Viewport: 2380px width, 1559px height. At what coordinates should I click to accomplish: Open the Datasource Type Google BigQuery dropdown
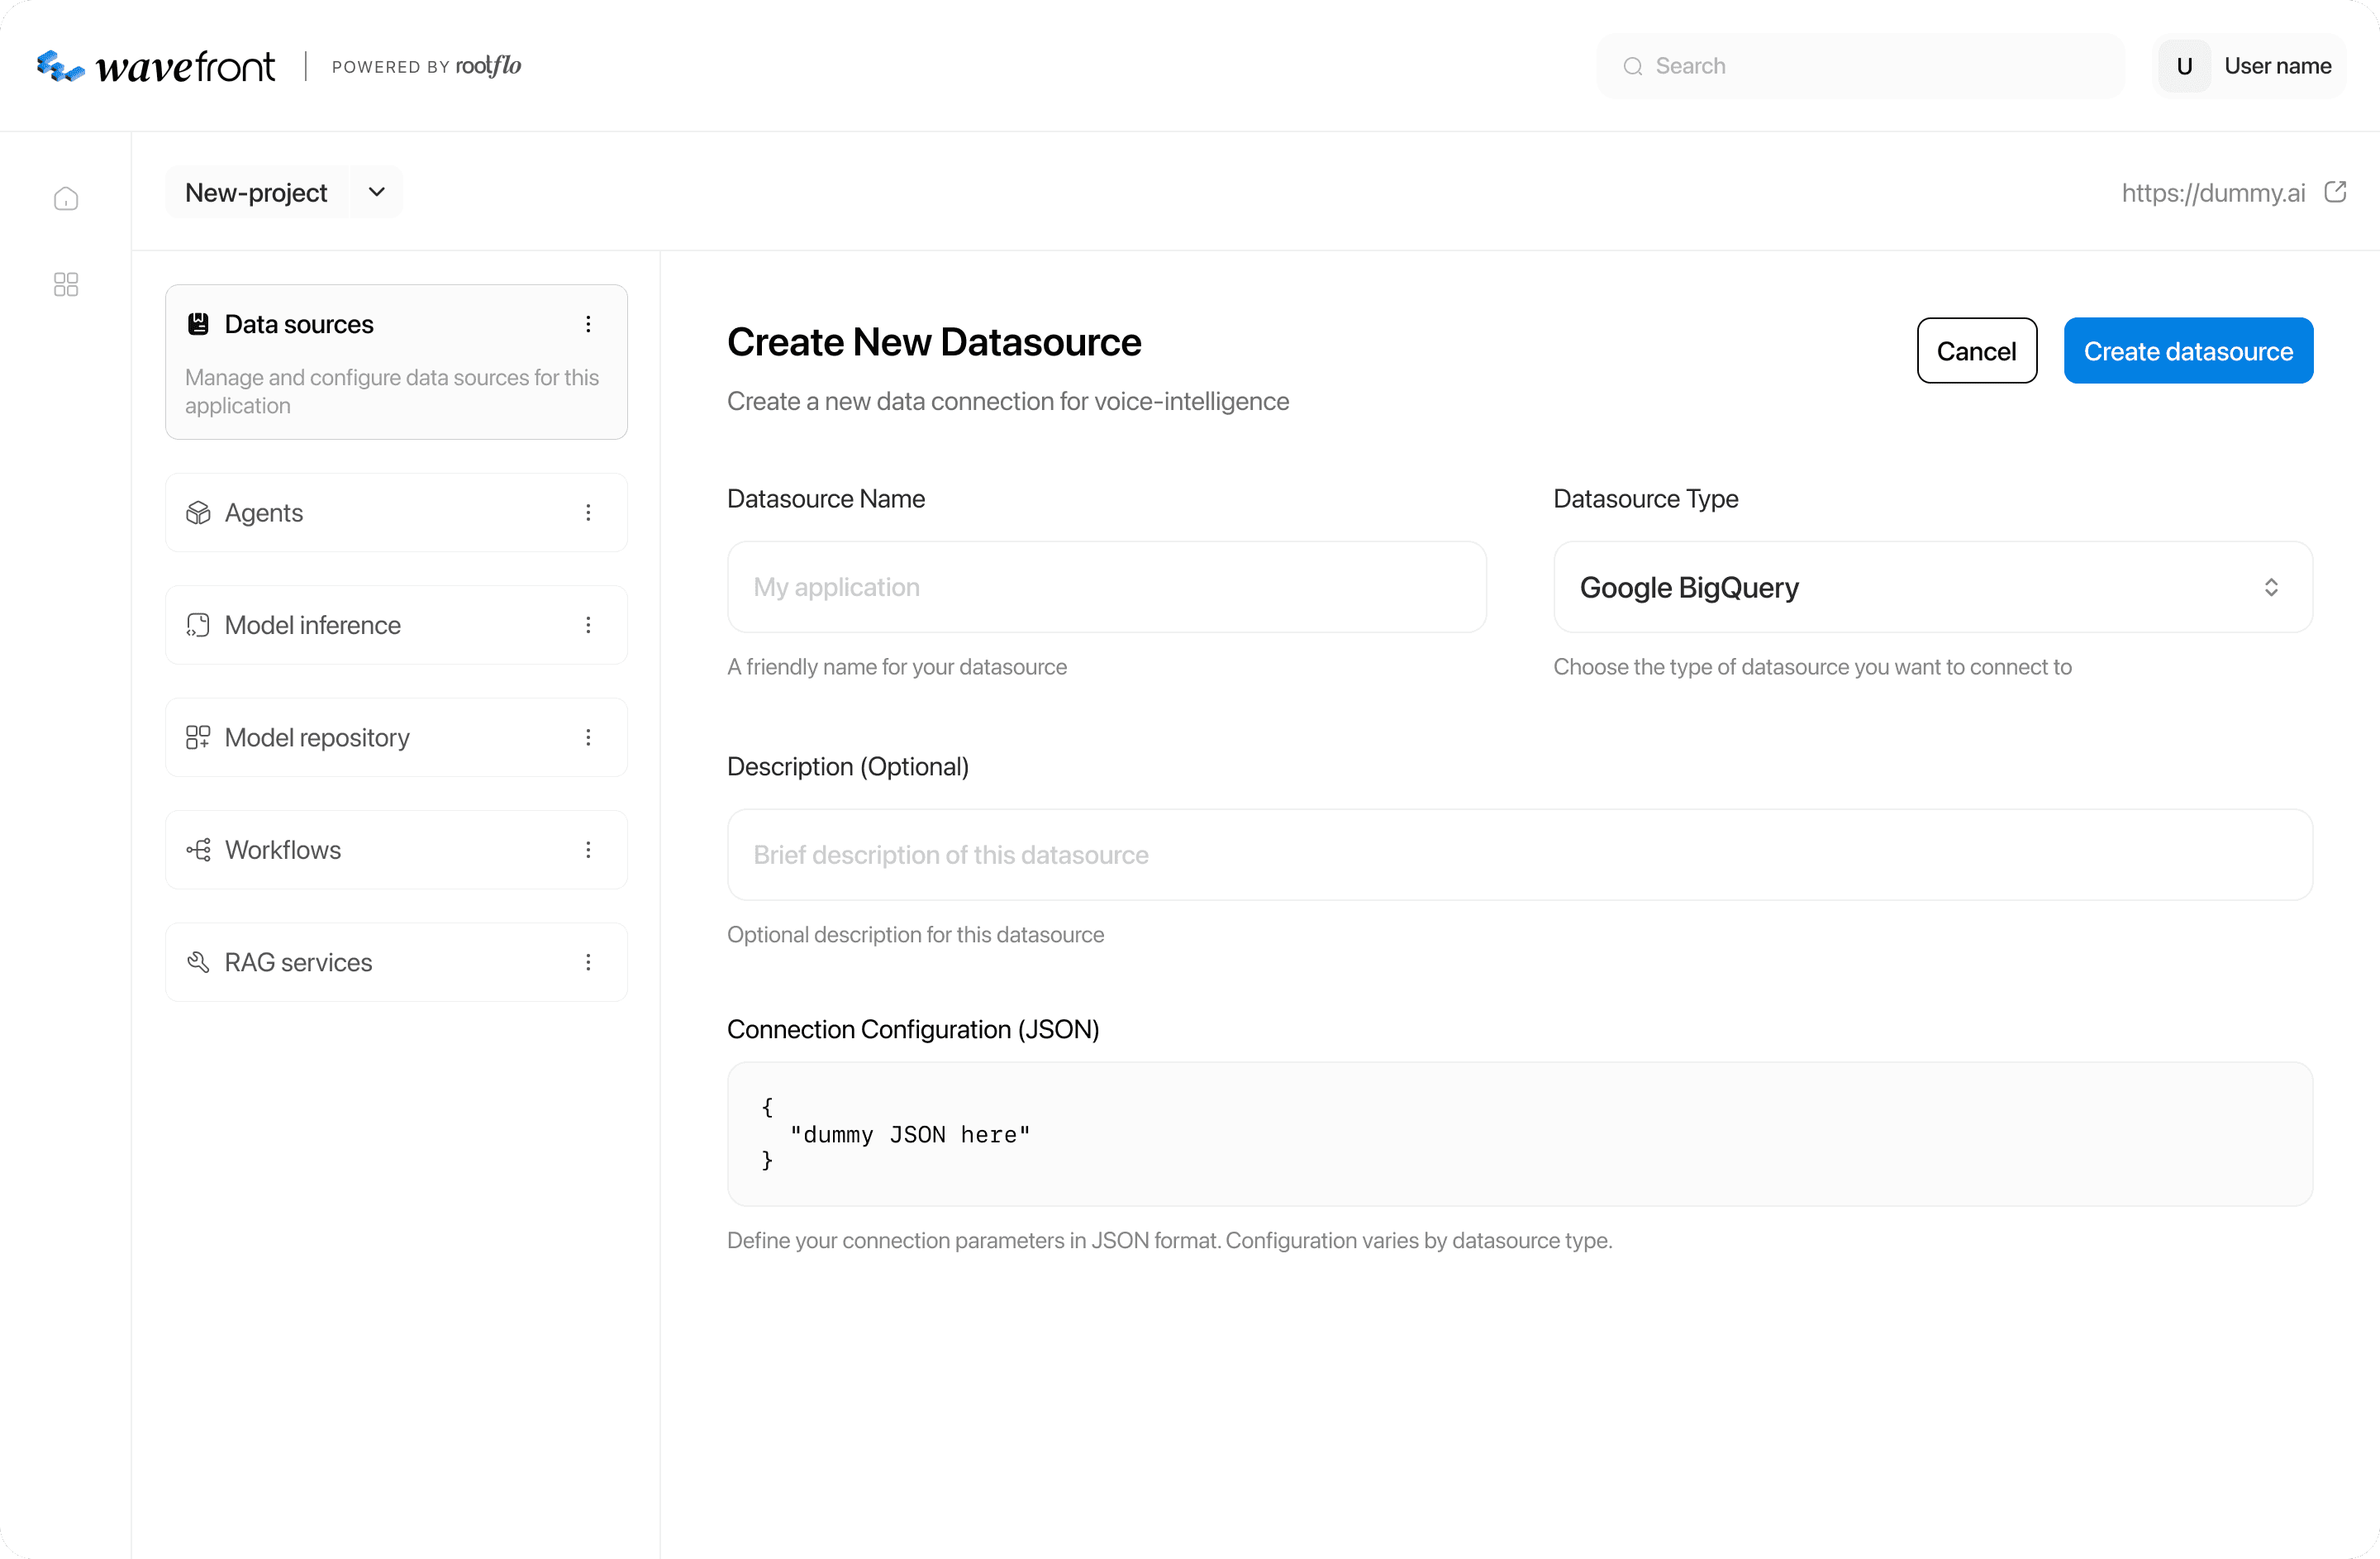coord(1932,587)
